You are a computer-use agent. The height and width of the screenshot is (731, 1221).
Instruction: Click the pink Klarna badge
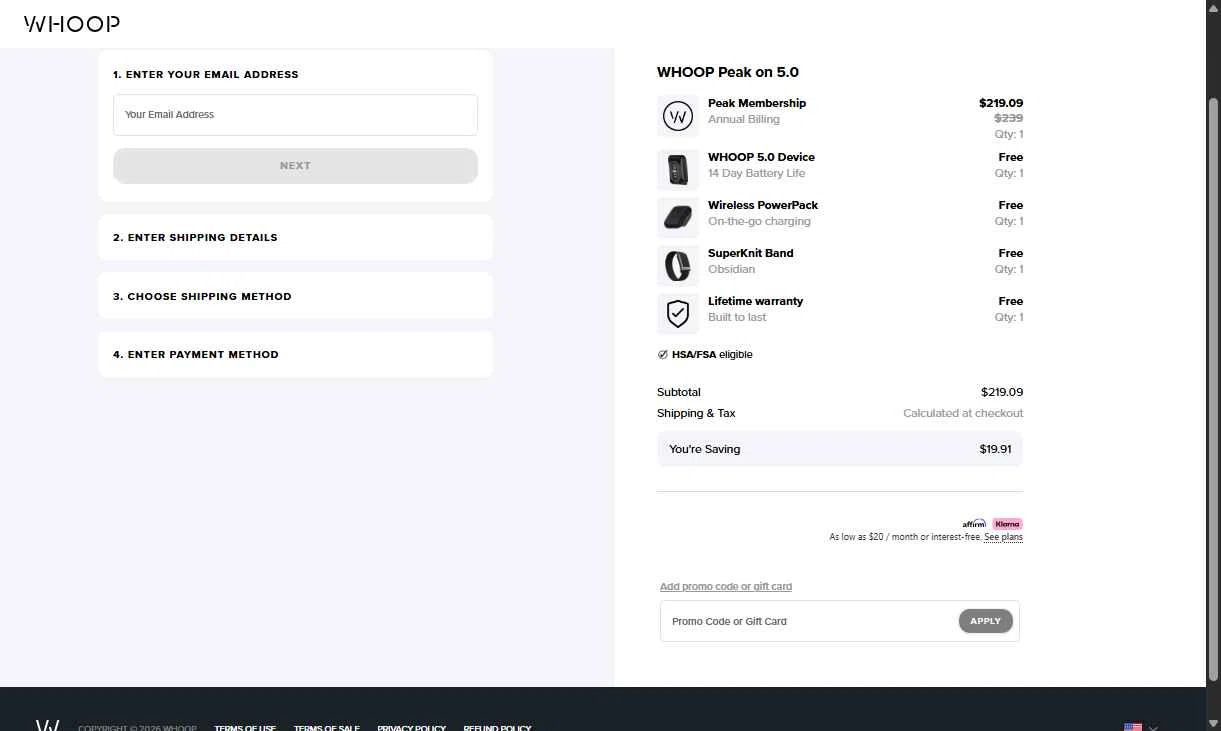pyautogui.click(x=1007, y=524)
